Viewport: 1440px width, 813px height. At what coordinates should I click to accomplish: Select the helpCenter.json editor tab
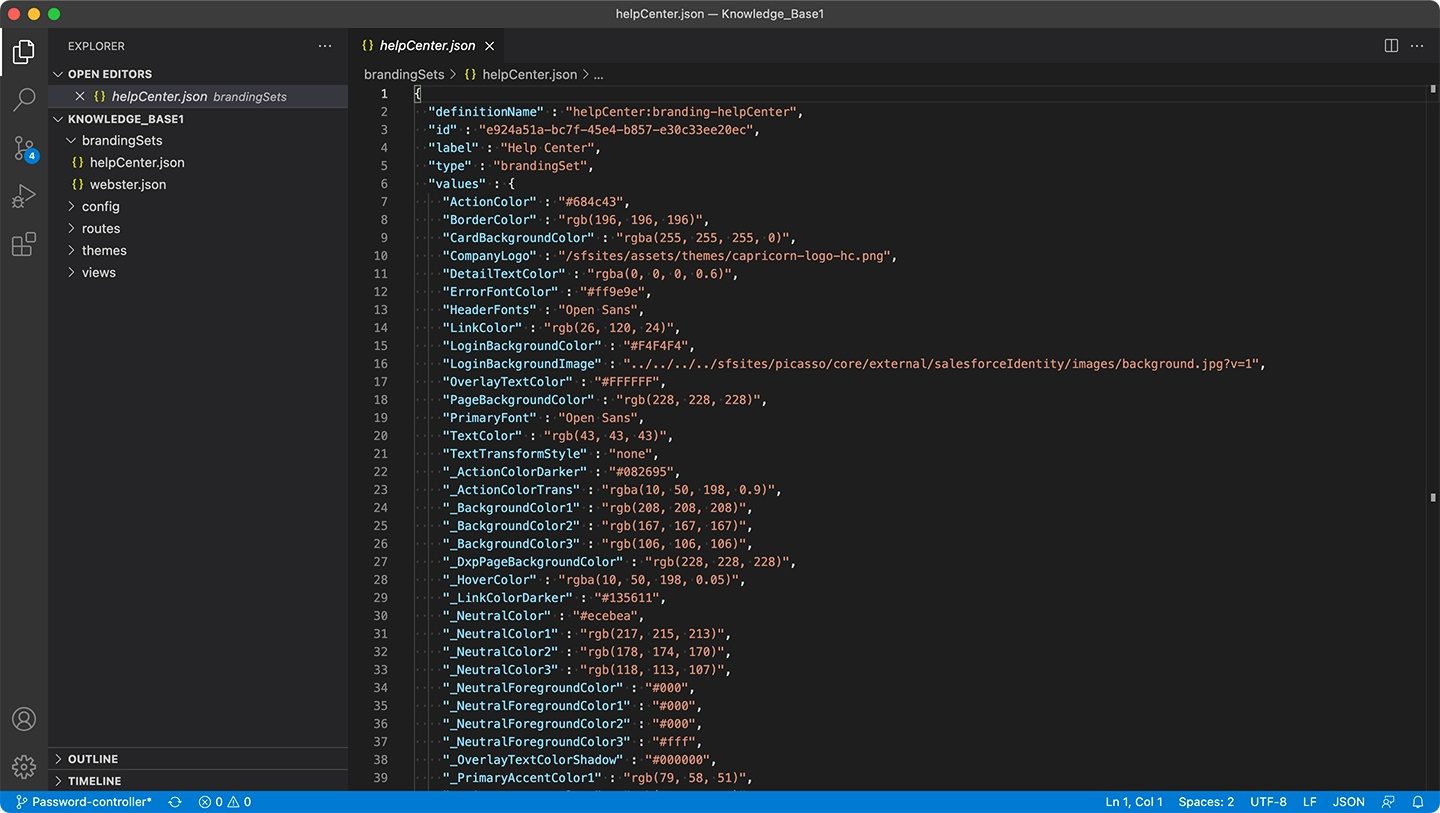coord(427,46)
